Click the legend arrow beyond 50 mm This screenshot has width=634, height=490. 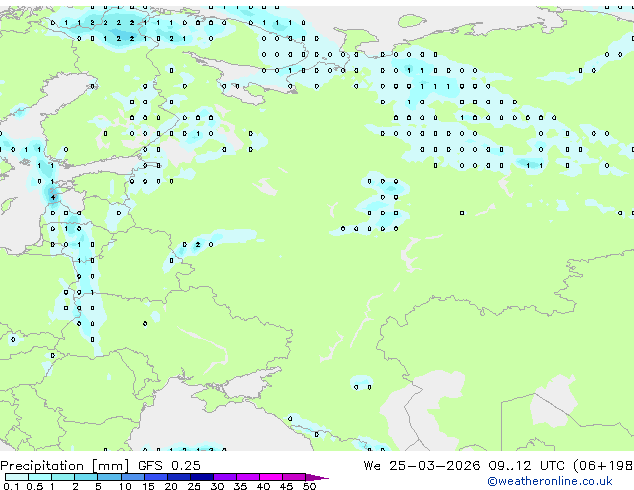point(317,477)
